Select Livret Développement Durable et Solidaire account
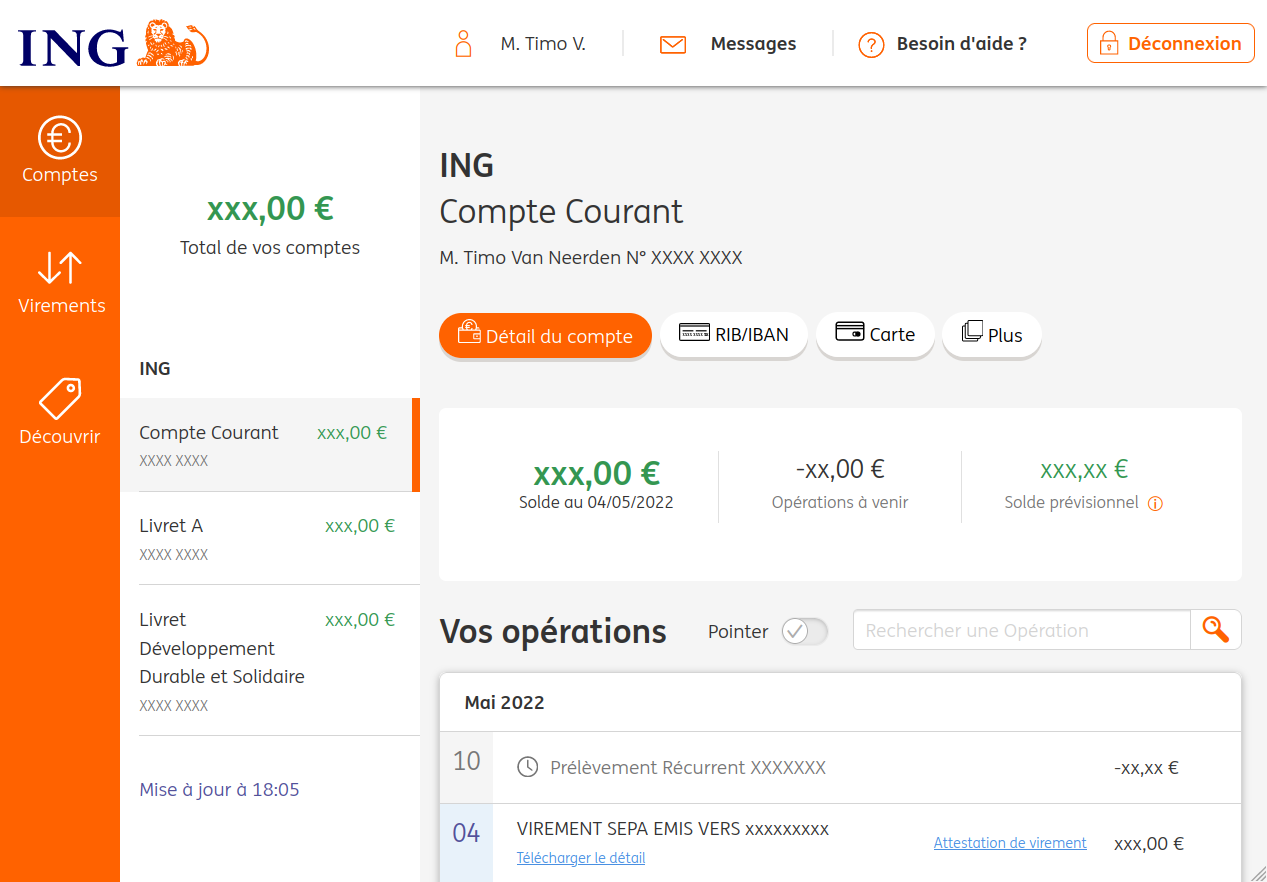Screen dimensions: 1267x882 [270, 660]
